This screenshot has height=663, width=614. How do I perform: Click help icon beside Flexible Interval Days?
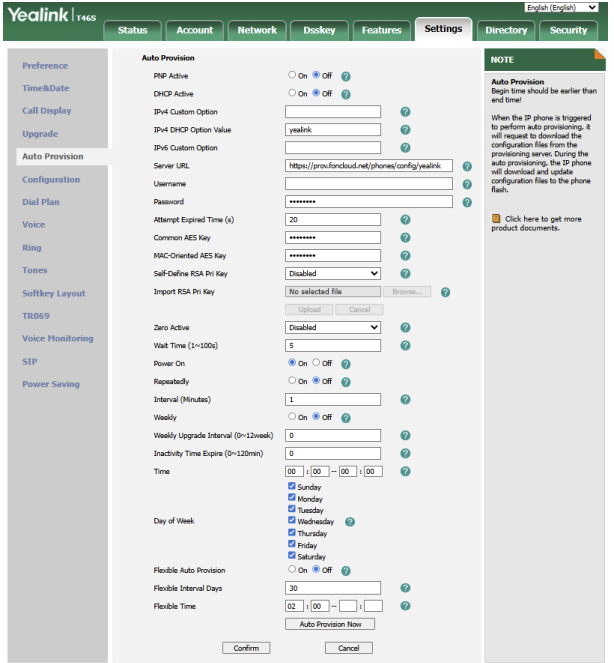click(405, 588)
